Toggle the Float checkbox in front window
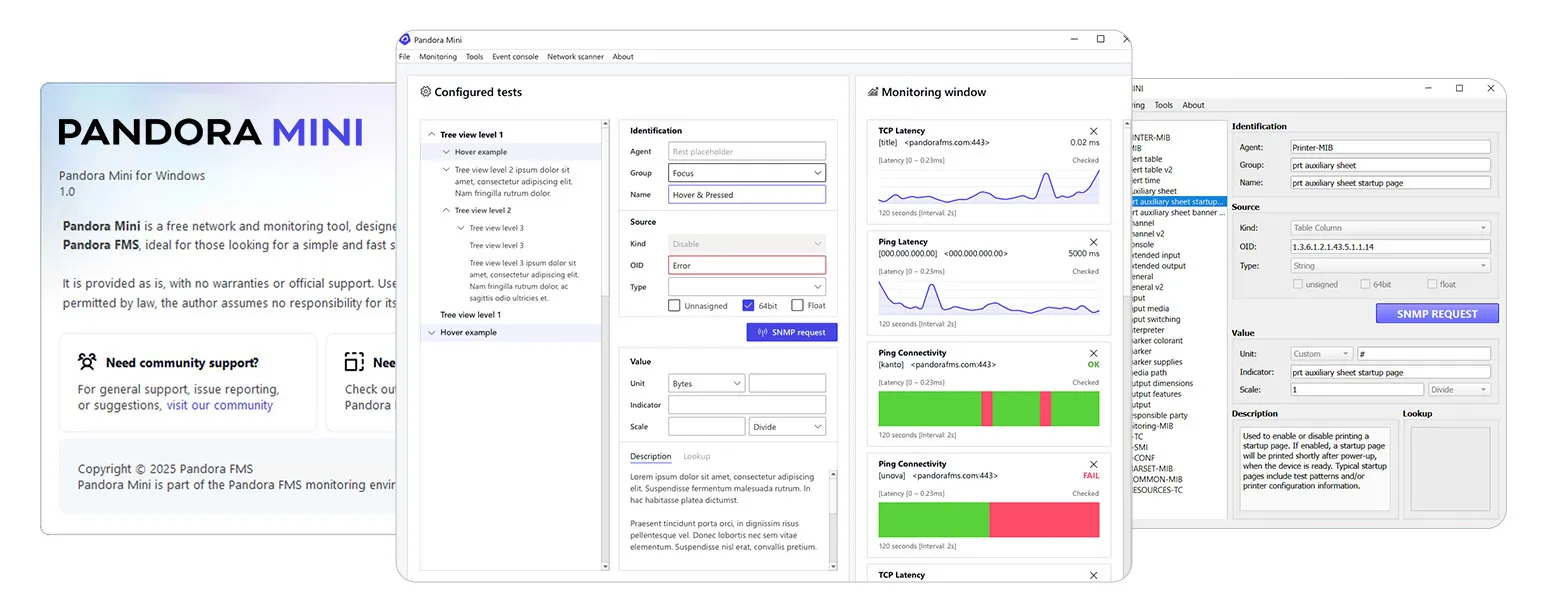 pos(797,306)
